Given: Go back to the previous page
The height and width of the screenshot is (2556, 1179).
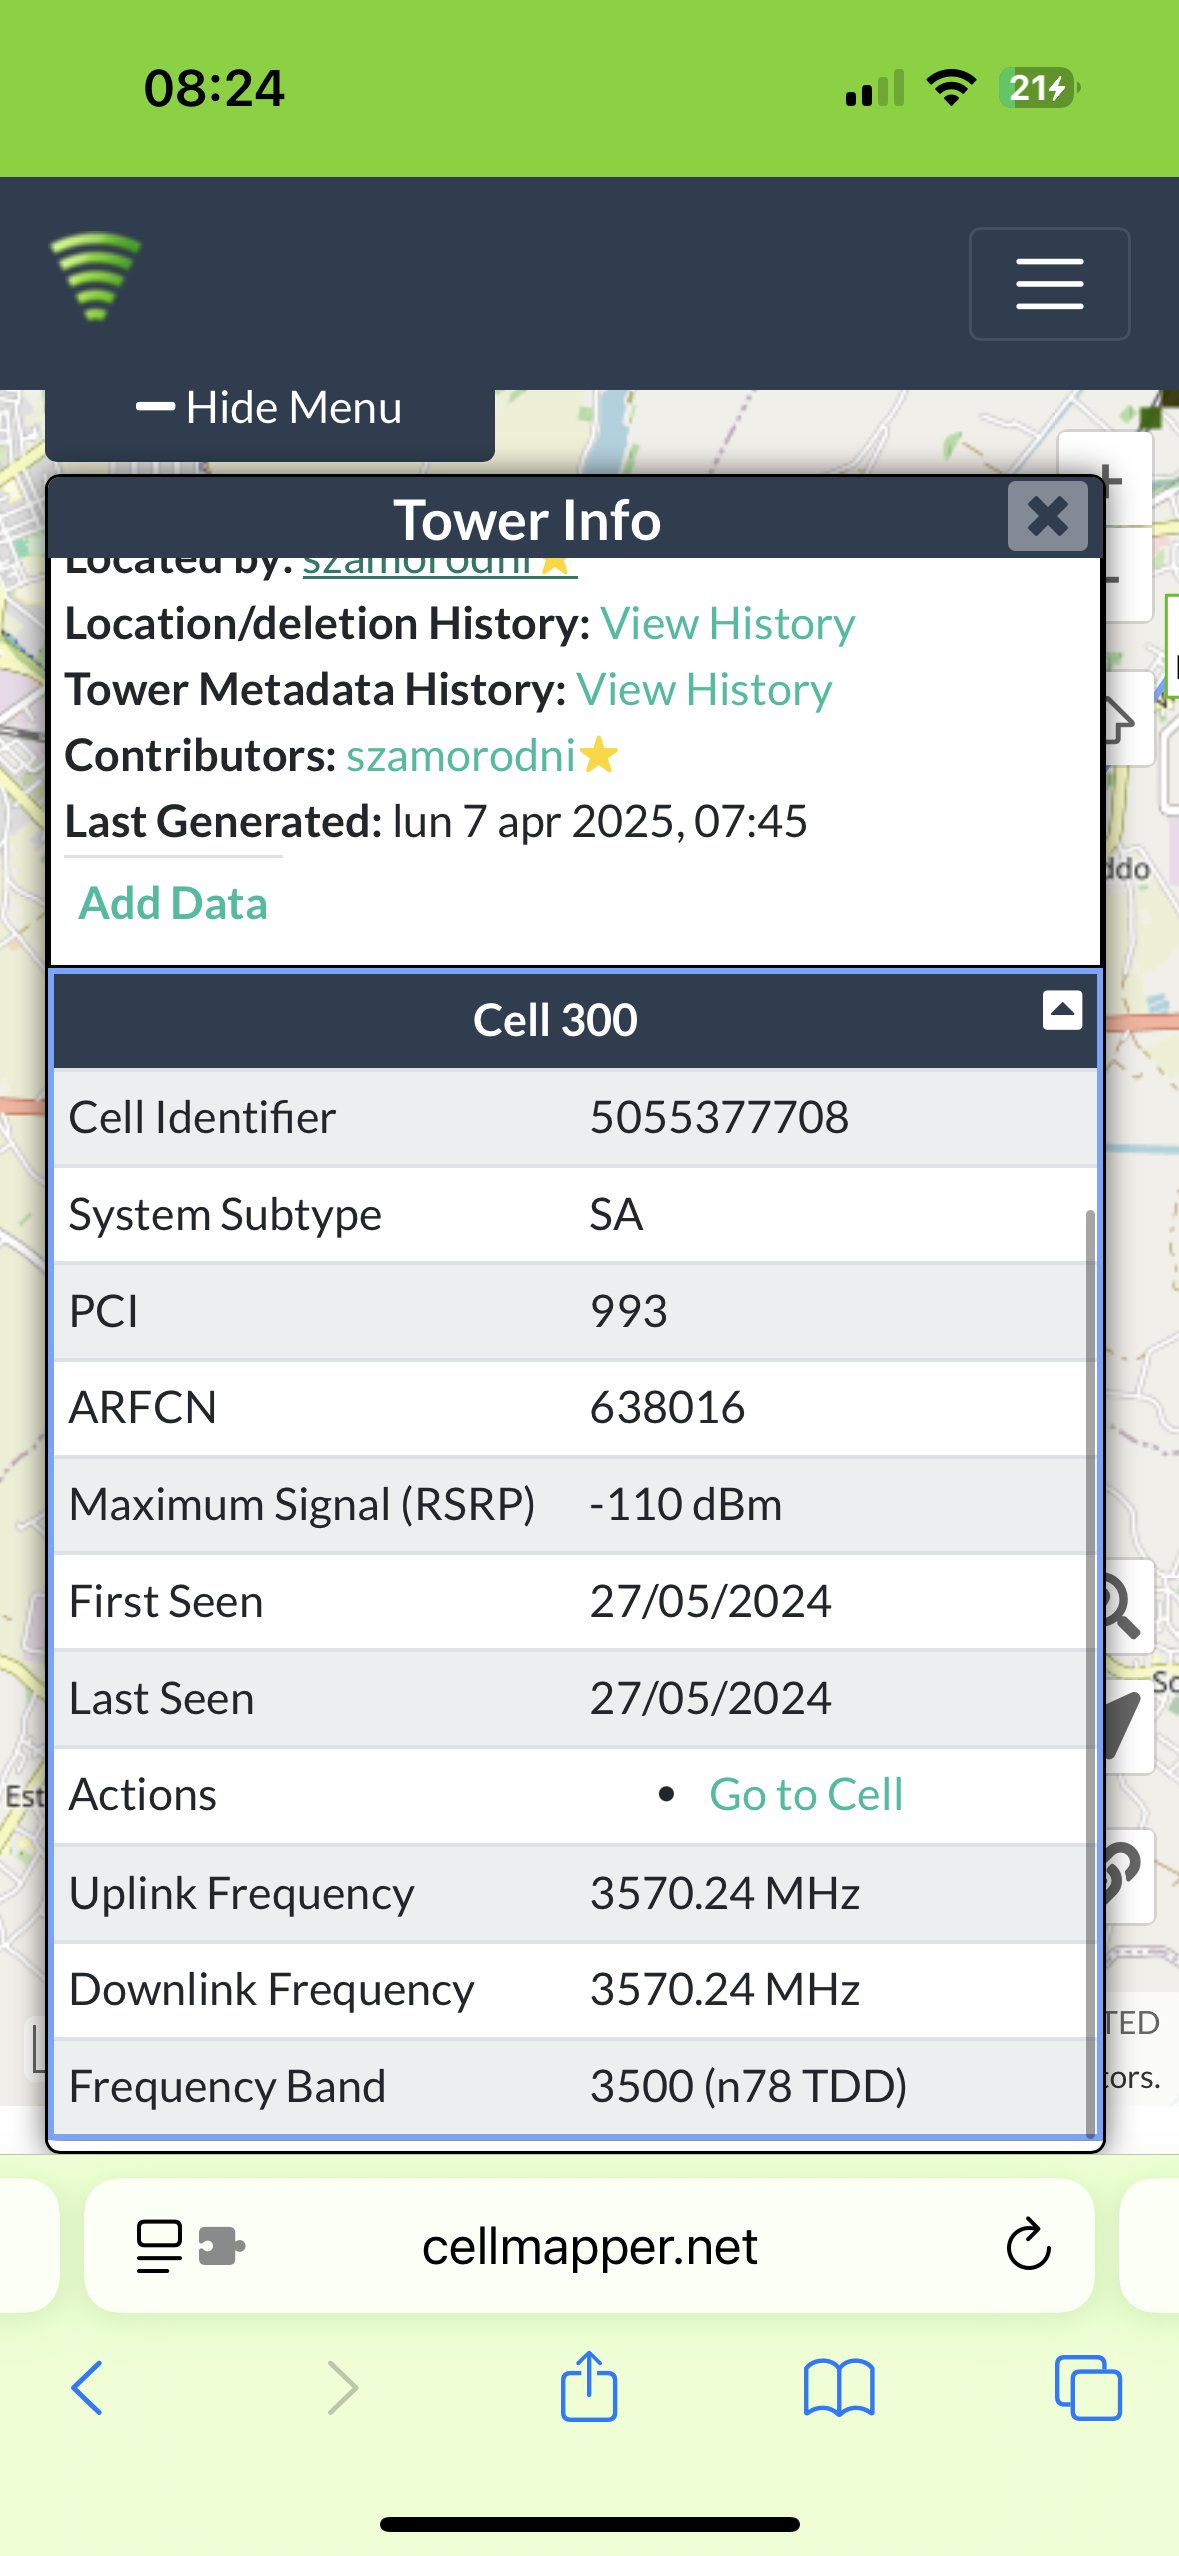Looking at the screenshot, I should click(x=87, y=2388).
